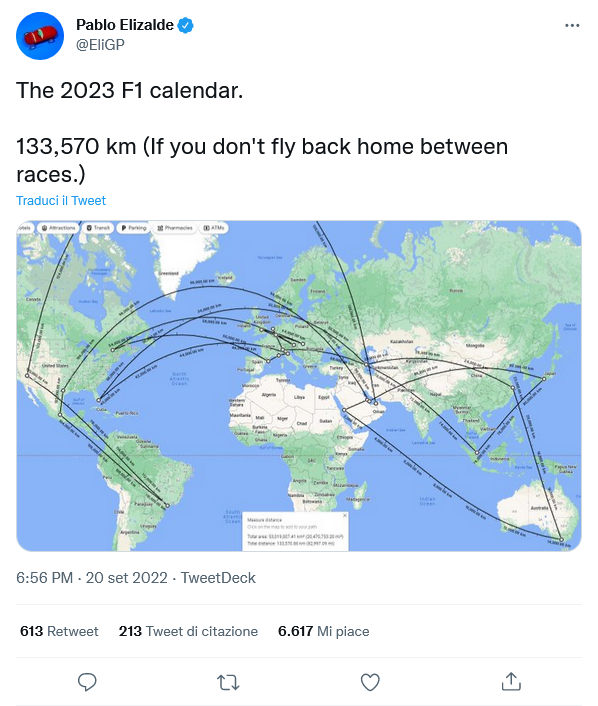Image resolution: width=598 pixels, height=706 pixels.
Task: Click the blue verified badge
Action: (x=186, y=25)
